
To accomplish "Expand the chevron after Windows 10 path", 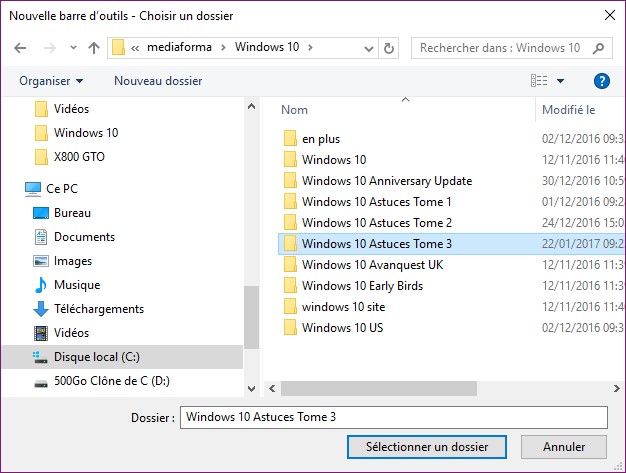I will coord(310,48).
